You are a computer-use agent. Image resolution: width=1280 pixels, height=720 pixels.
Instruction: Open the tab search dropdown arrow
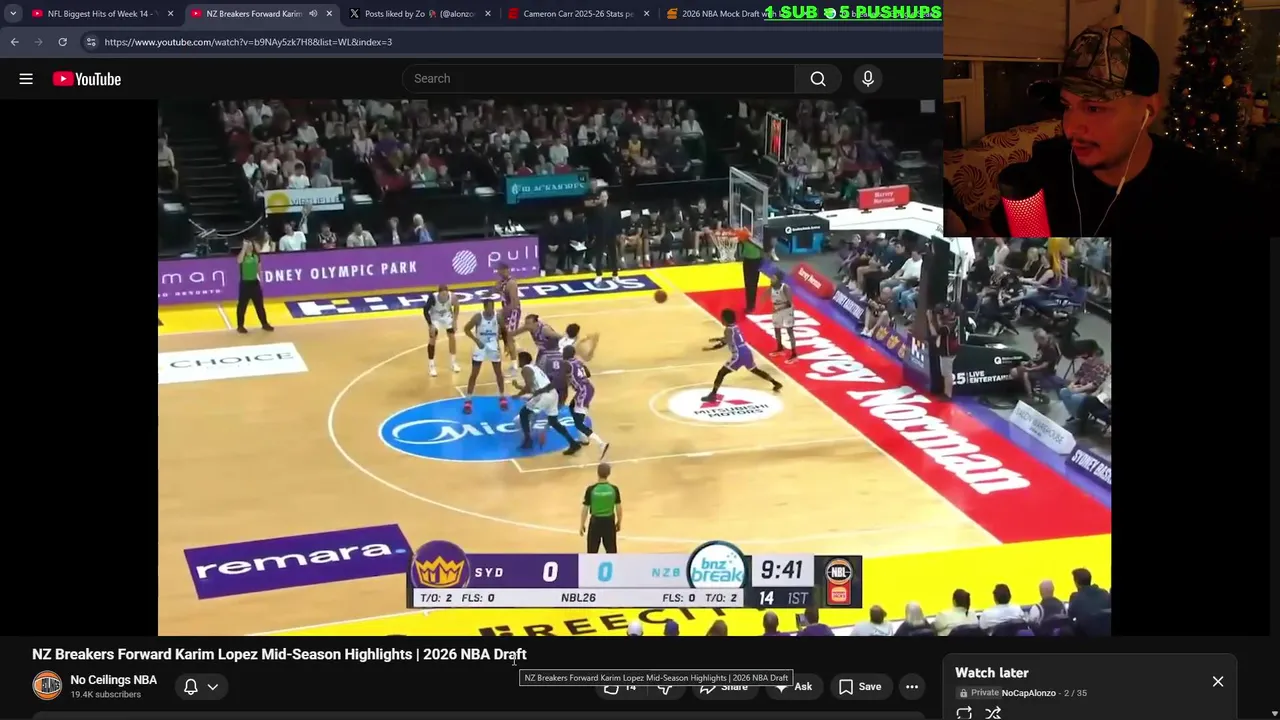coord(12,14)
